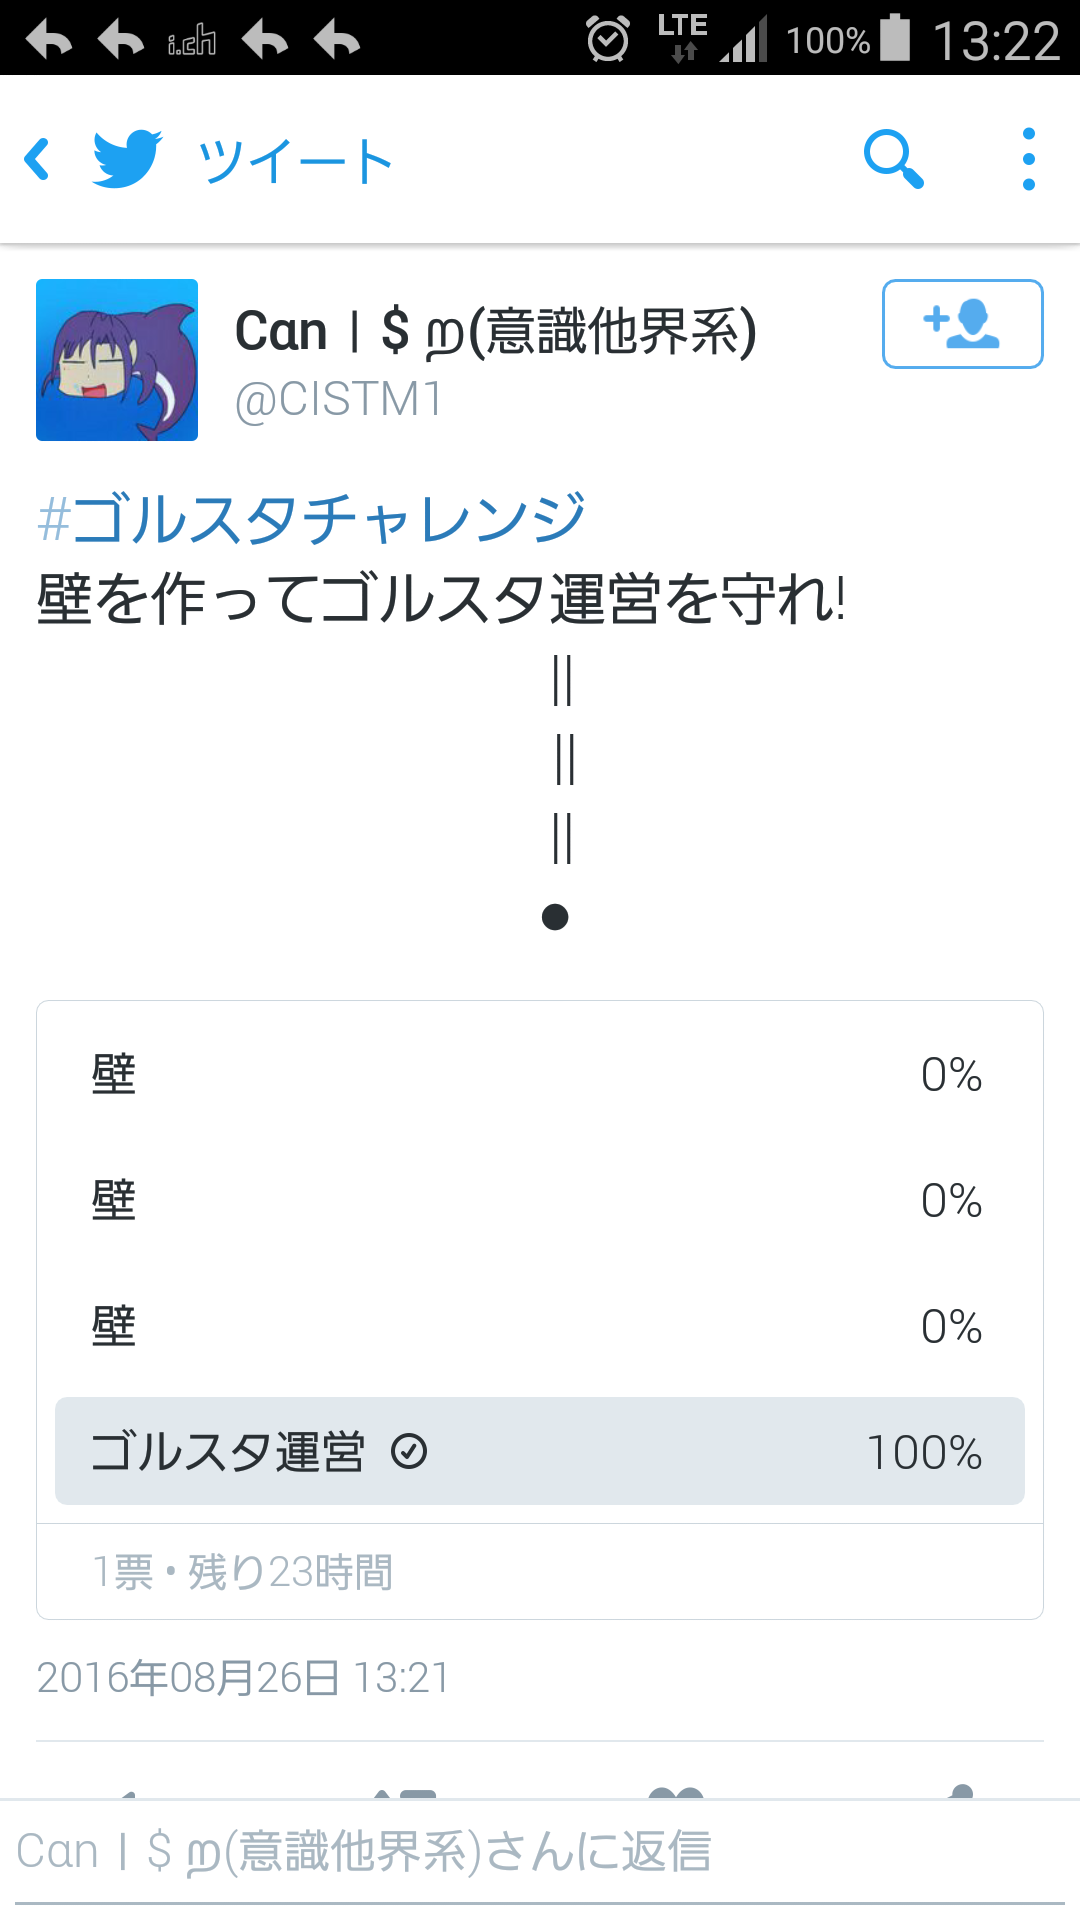Follow user with the add-person button

pyautogui.click(x=962, y=324)
